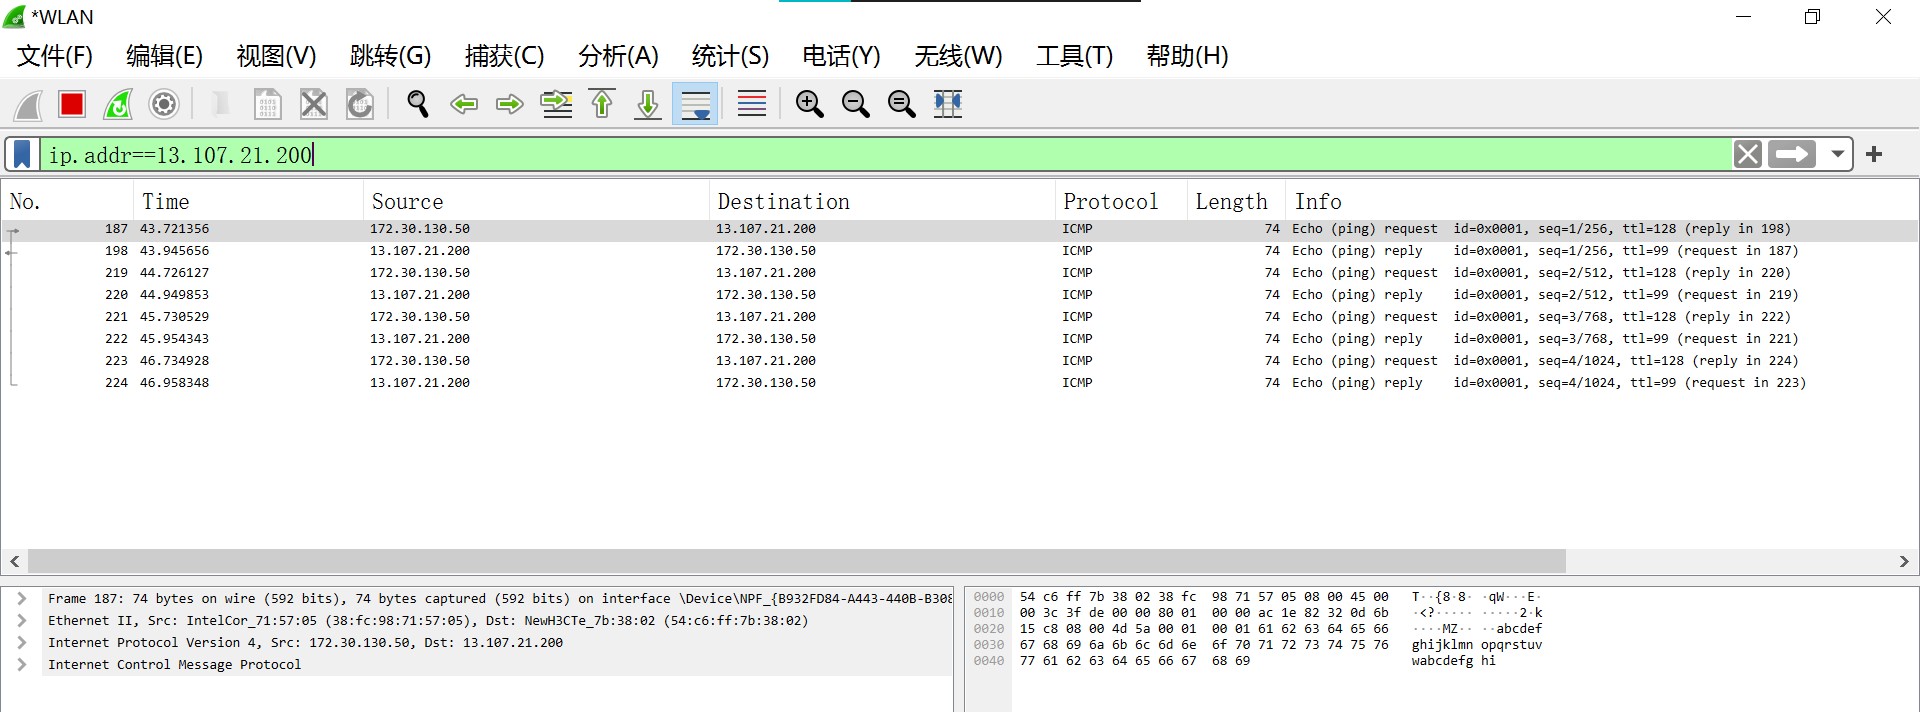The height and width of the screenshot is (712, 1920).
Task: Click hex offset 0020 in bytes pane
Action: click(x=989, y=629)
